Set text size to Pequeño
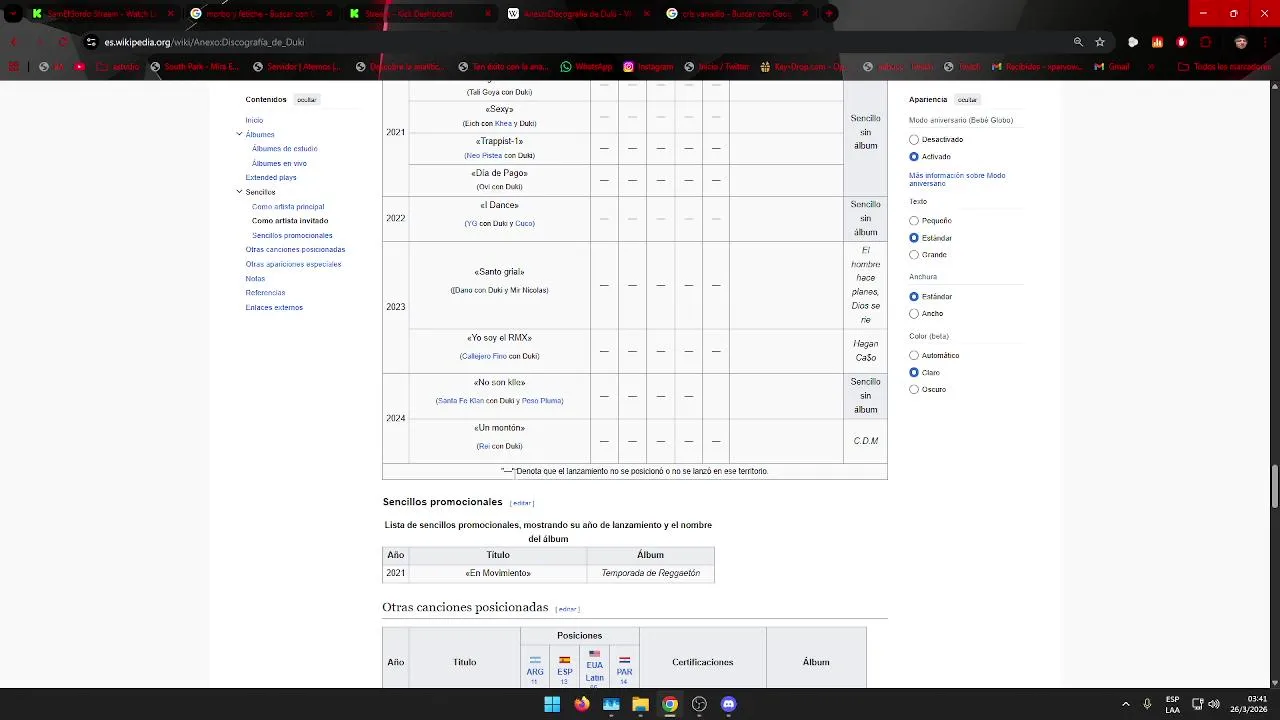 914,221
